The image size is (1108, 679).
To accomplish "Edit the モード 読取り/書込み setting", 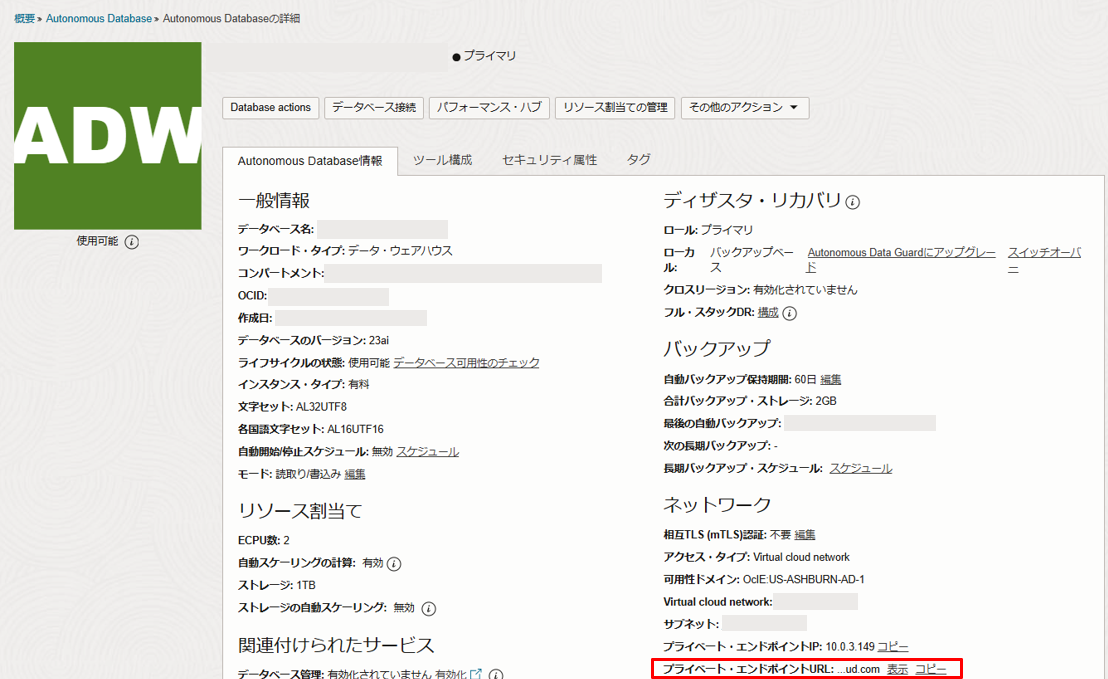I will coord(355,474).
